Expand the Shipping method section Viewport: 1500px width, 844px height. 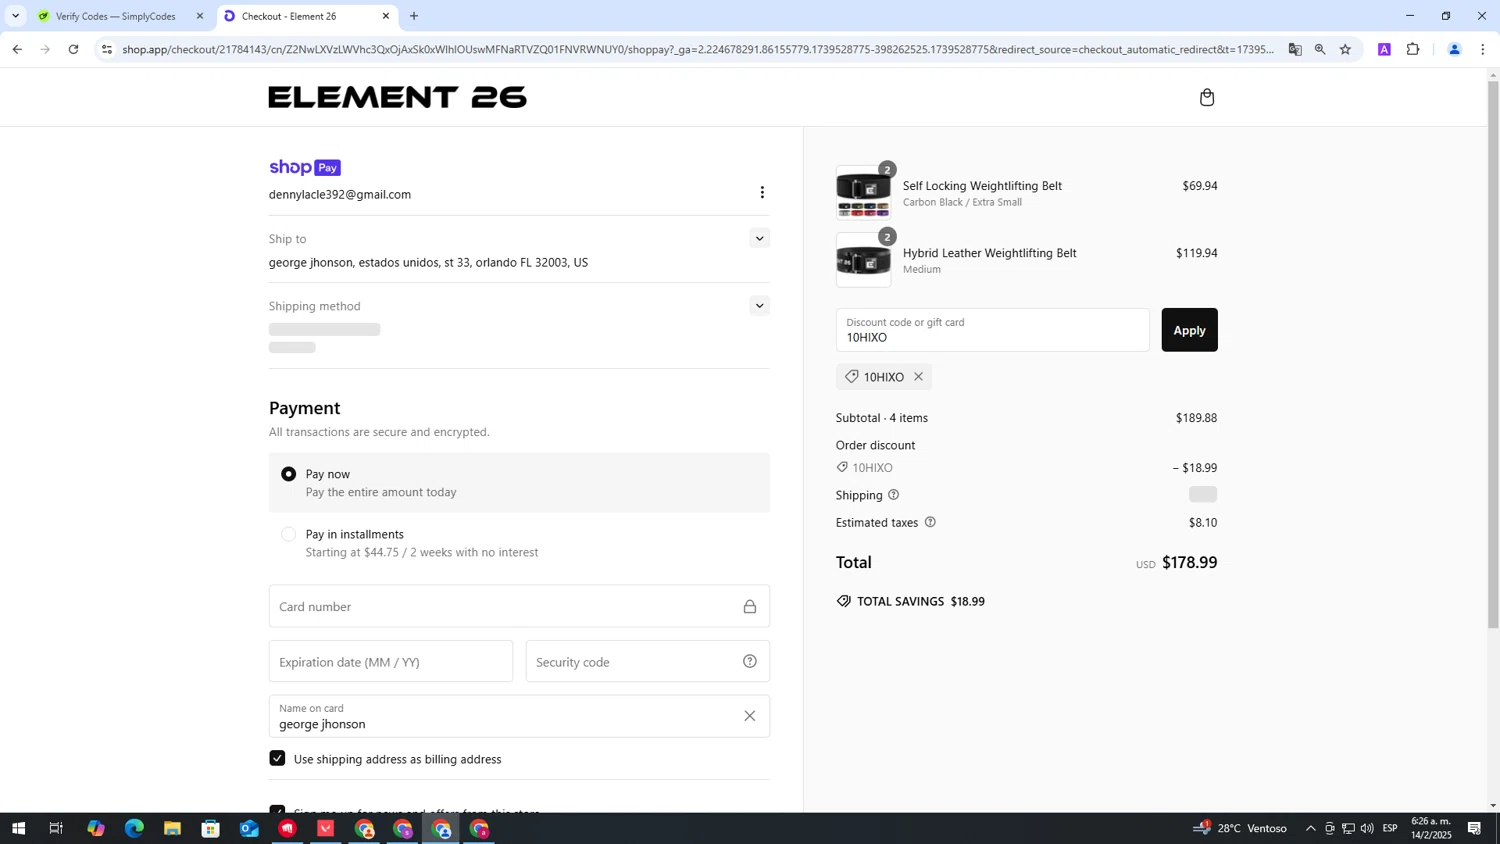coord(759,306)
